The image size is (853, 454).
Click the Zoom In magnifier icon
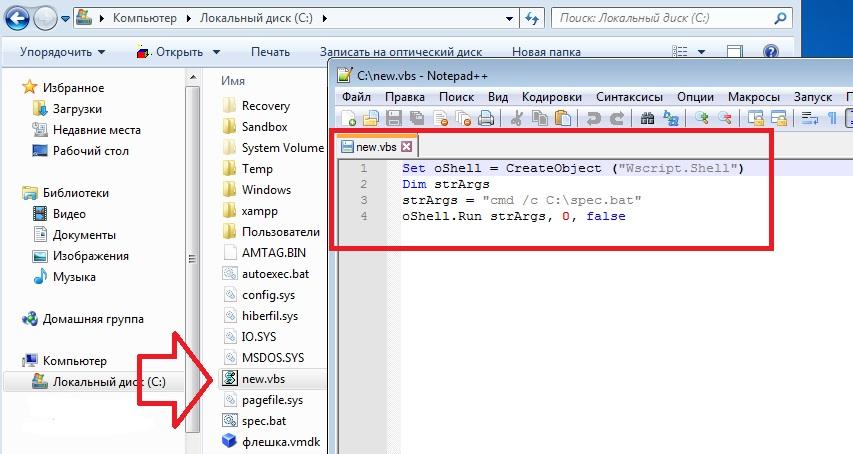702,119
